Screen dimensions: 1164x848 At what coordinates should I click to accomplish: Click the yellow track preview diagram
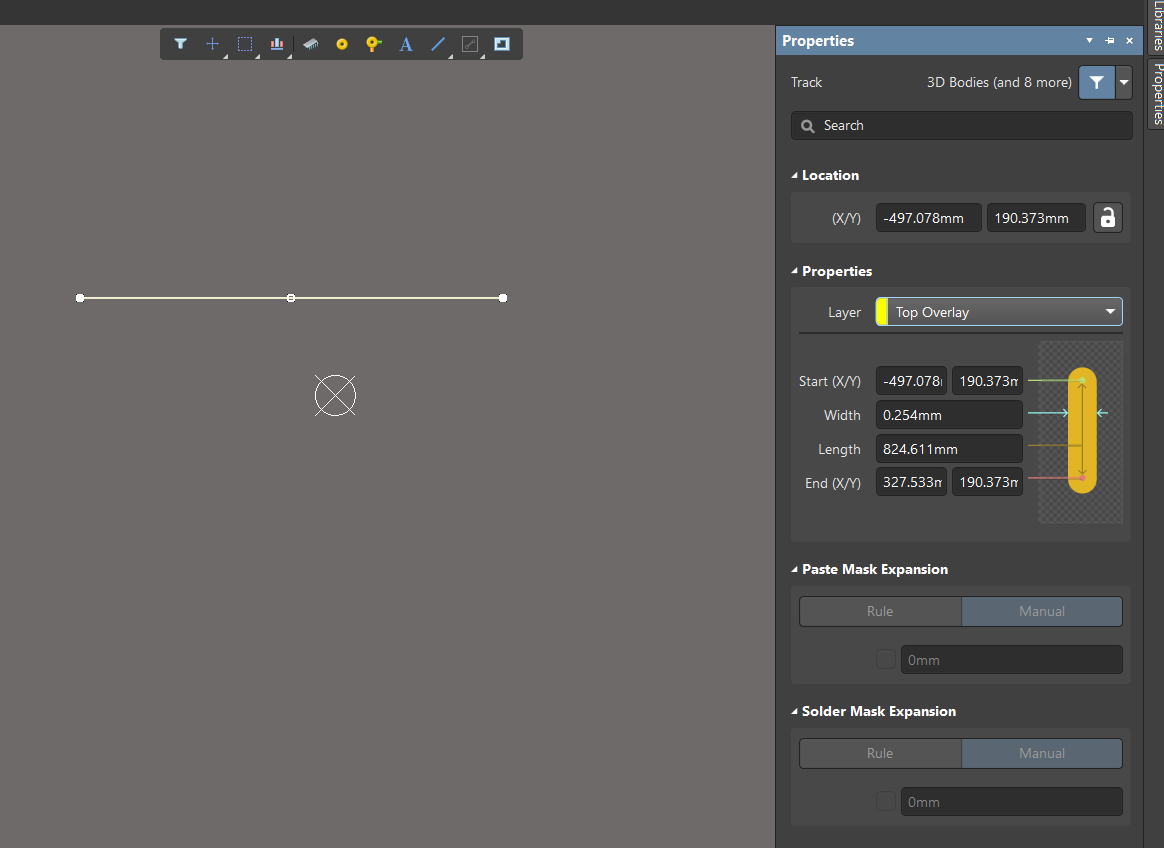coord(1081,431)
